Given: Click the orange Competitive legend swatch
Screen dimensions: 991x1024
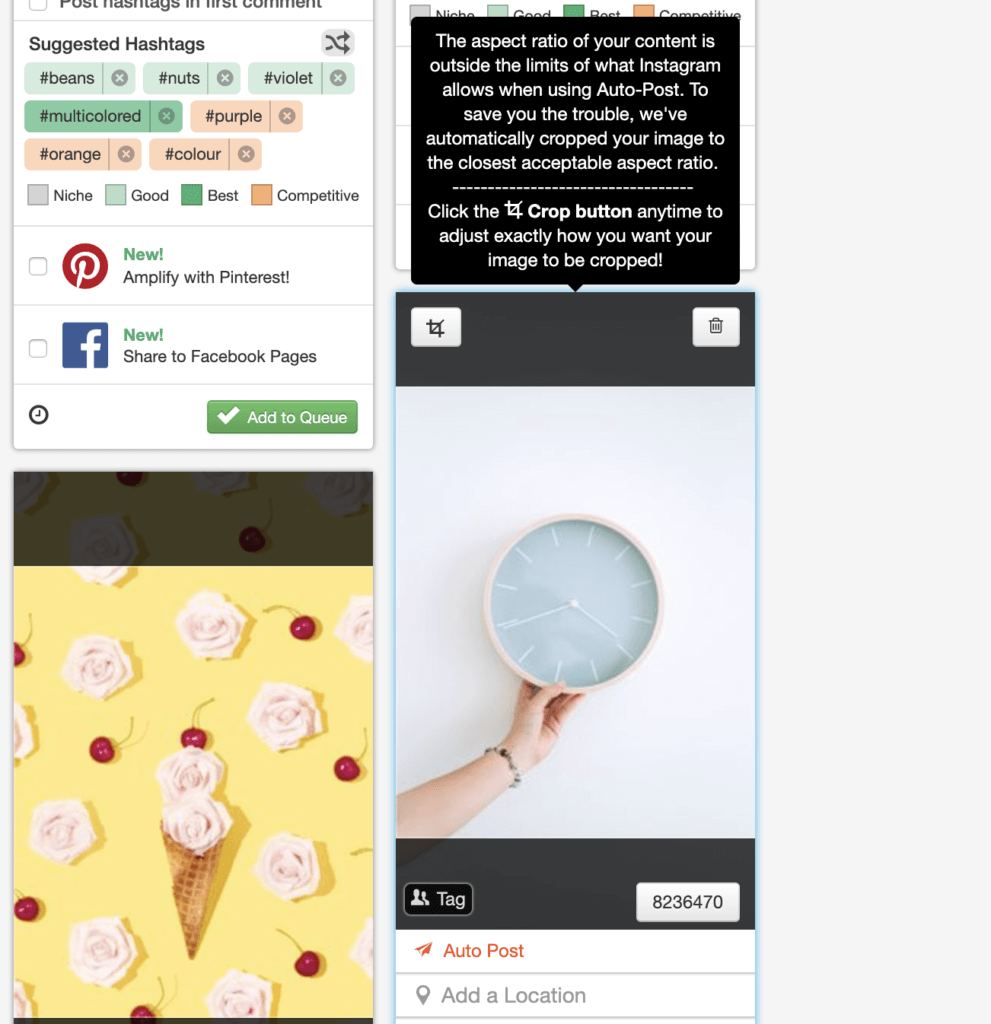Looking at the screenshot, I should [x=261, y=195].
